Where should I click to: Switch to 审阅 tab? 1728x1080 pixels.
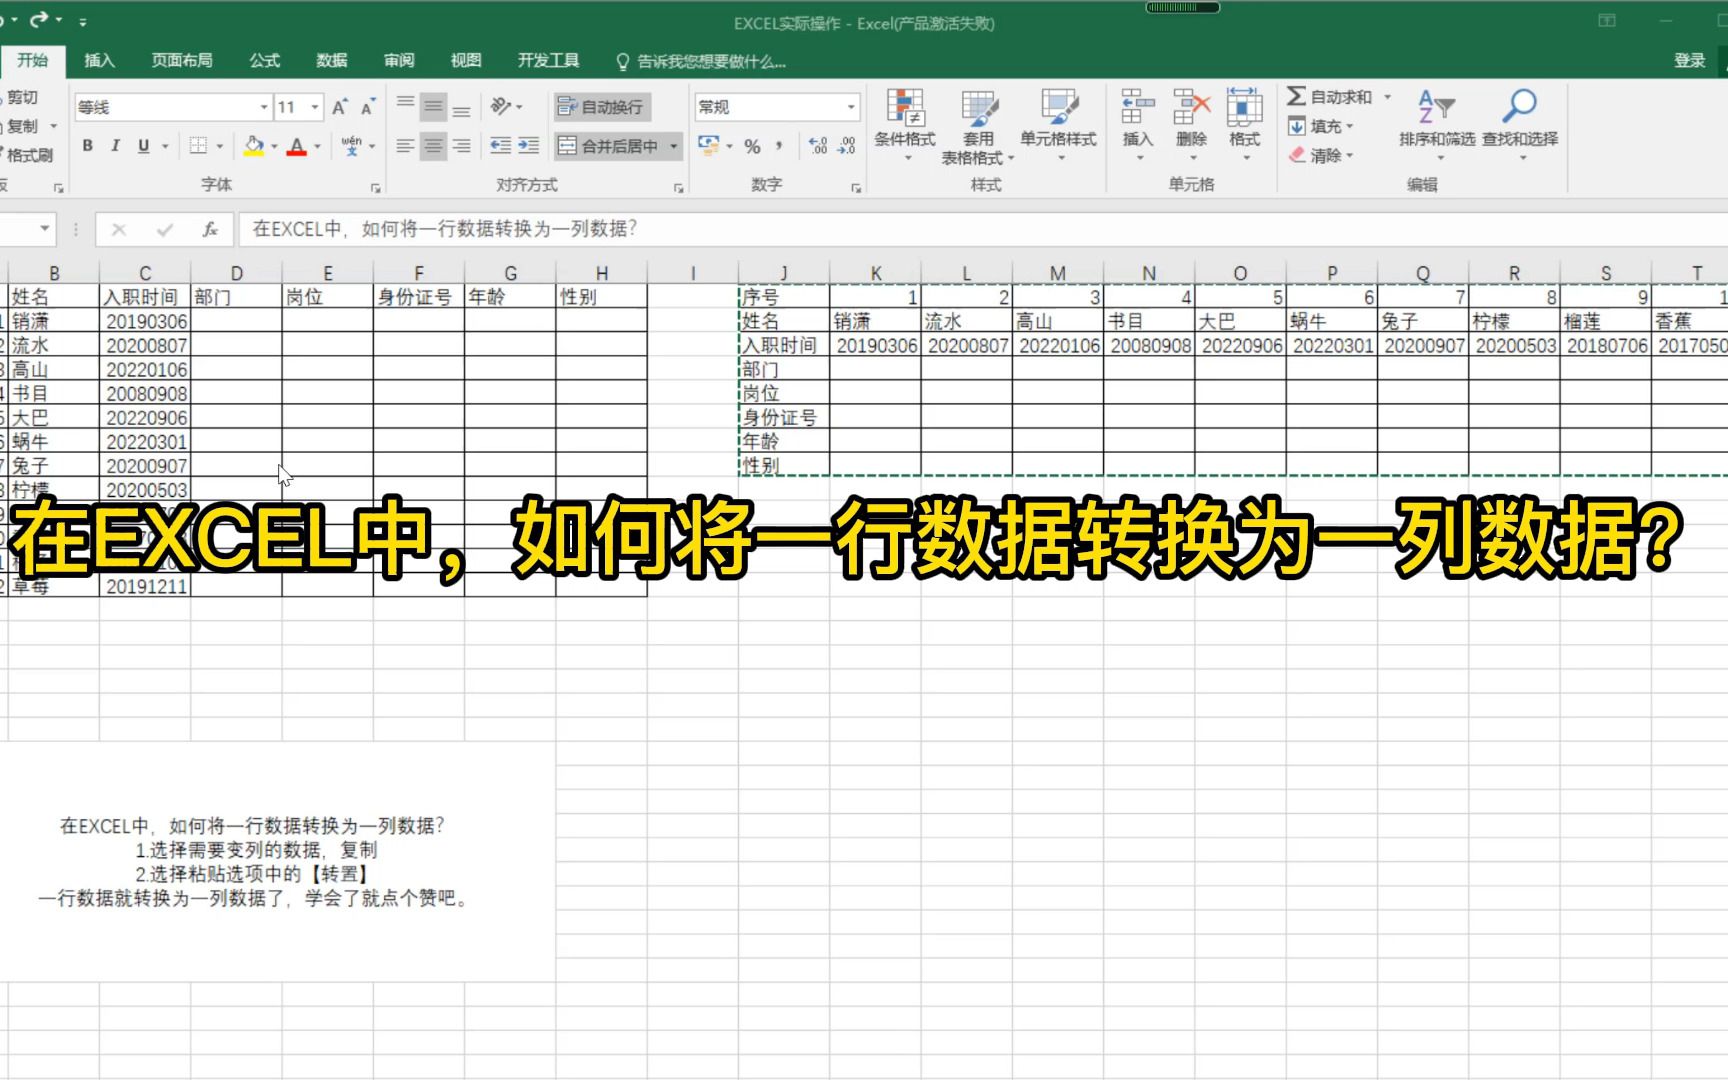click(399, 60)
